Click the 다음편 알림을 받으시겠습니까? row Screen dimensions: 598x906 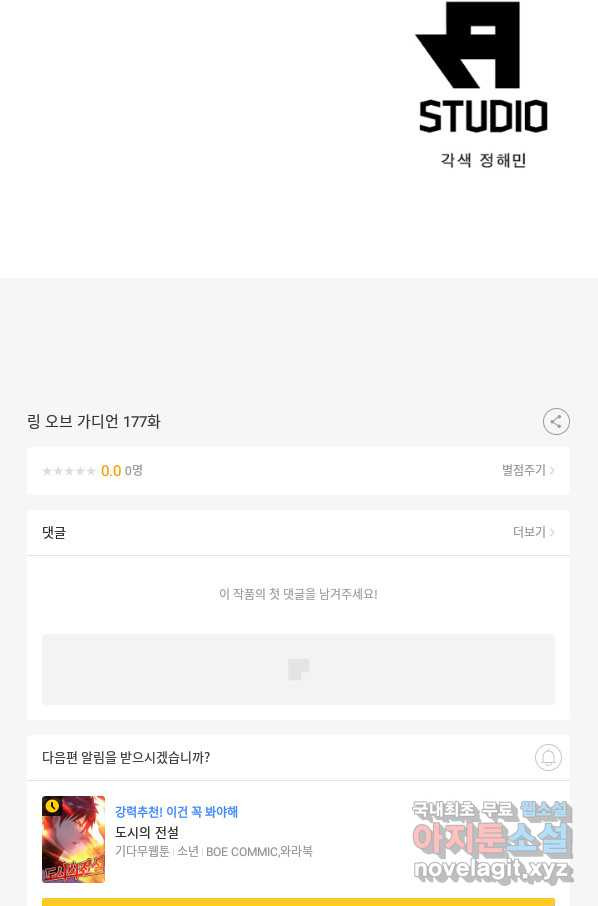[x=298, y=758]
